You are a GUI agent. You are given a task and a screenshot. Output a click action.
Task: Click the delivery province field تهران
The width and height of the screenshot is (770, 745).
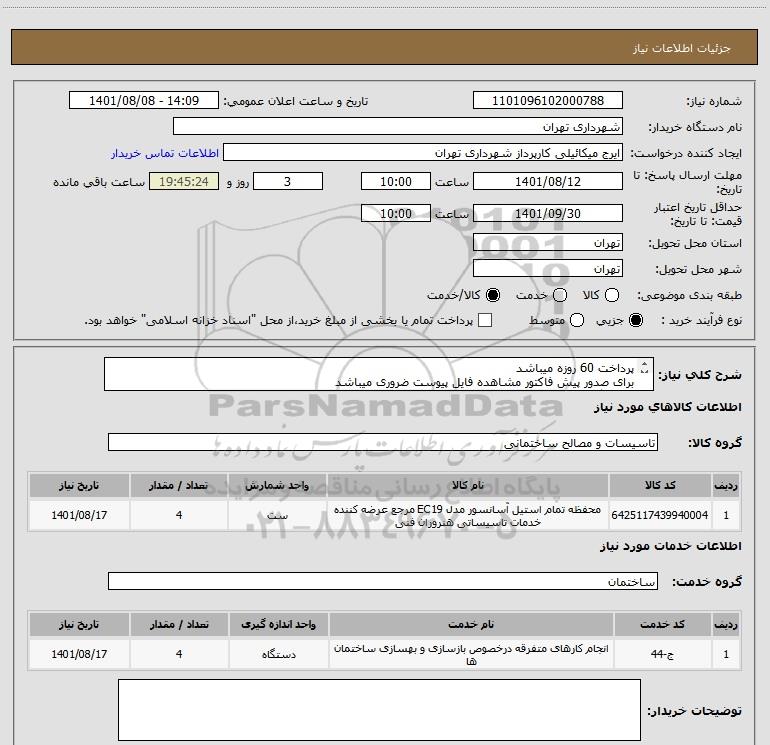[548, 243]
